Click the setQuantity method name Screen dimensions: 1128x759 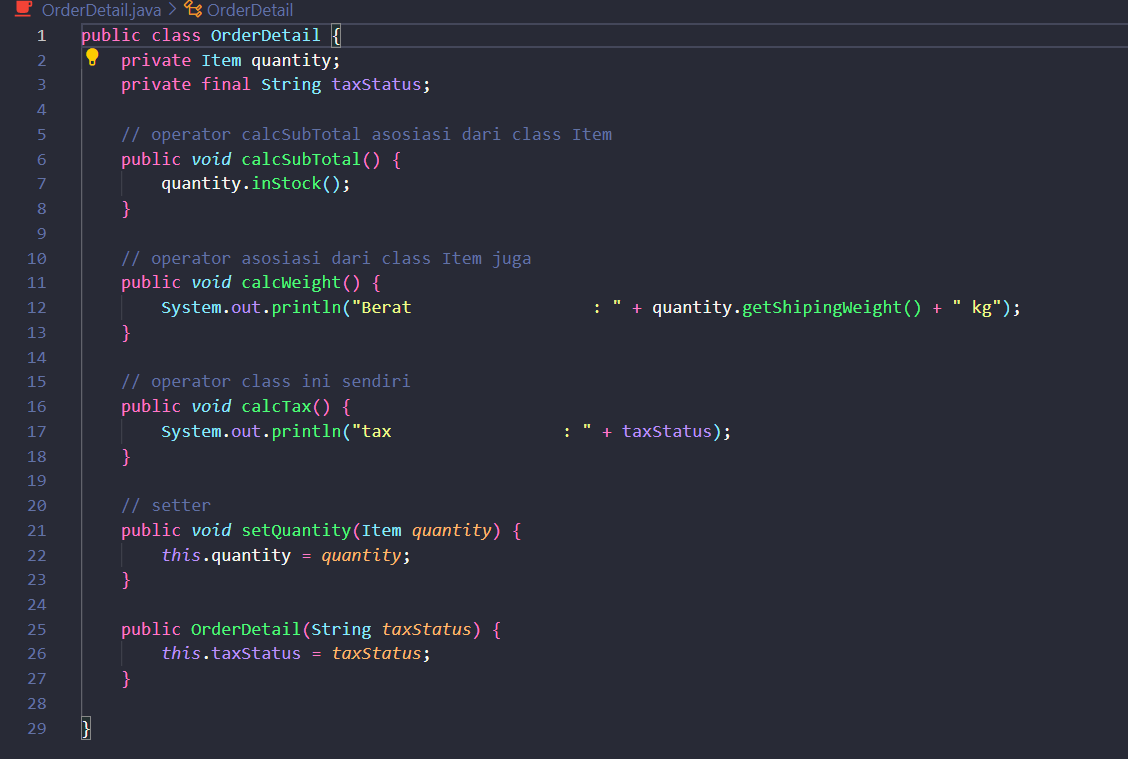point(296,530)
